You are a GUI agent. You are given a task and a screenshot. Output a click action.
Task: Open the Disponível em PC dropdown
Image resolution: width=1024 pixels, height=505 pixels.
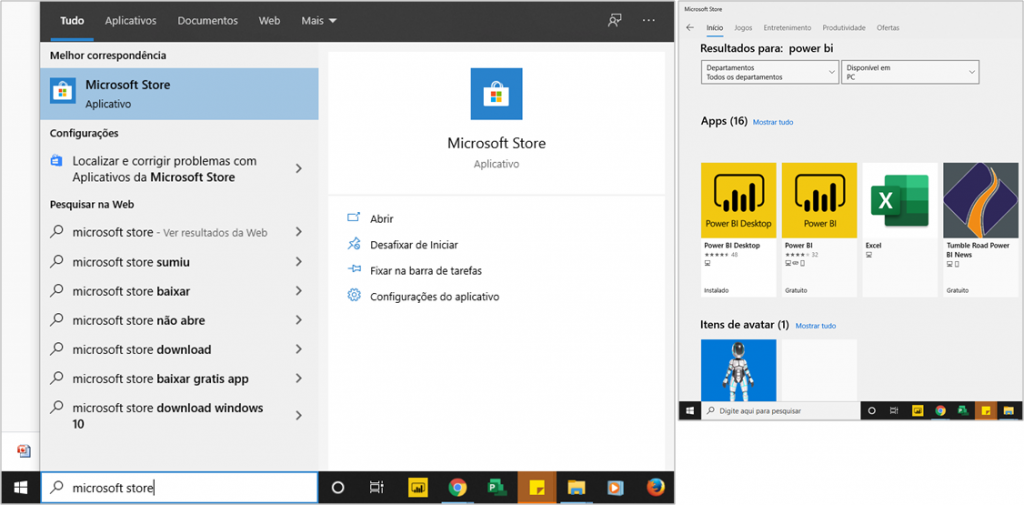tap(910, 72)
